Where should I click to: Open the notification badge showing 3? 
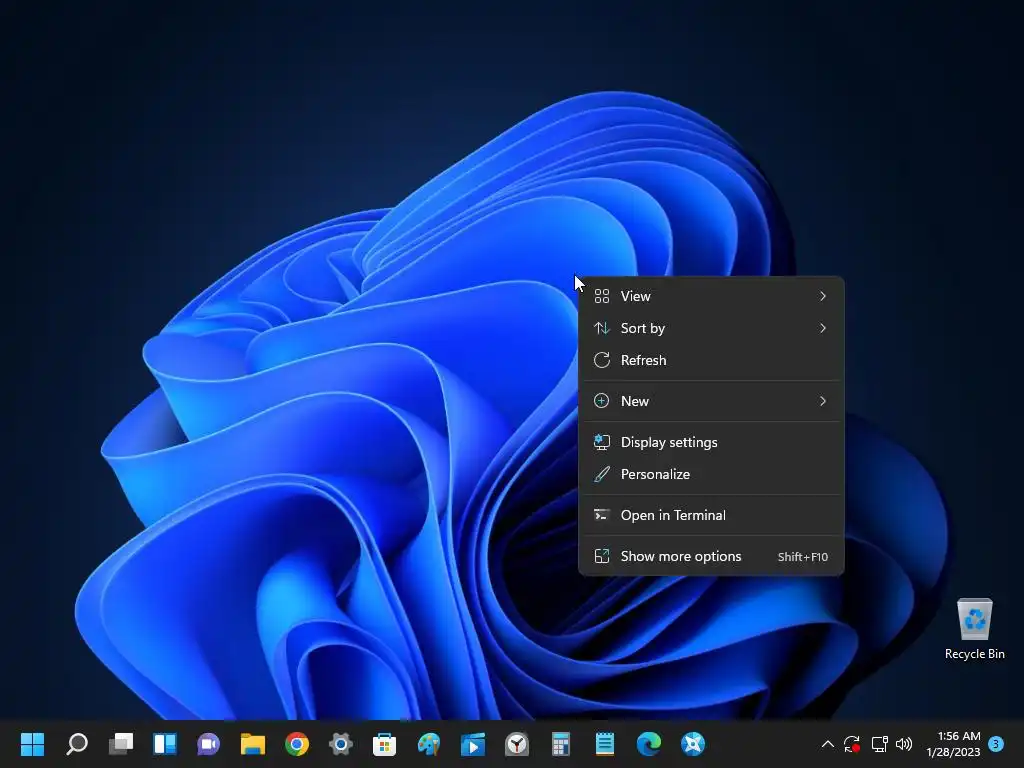(996, 744)
